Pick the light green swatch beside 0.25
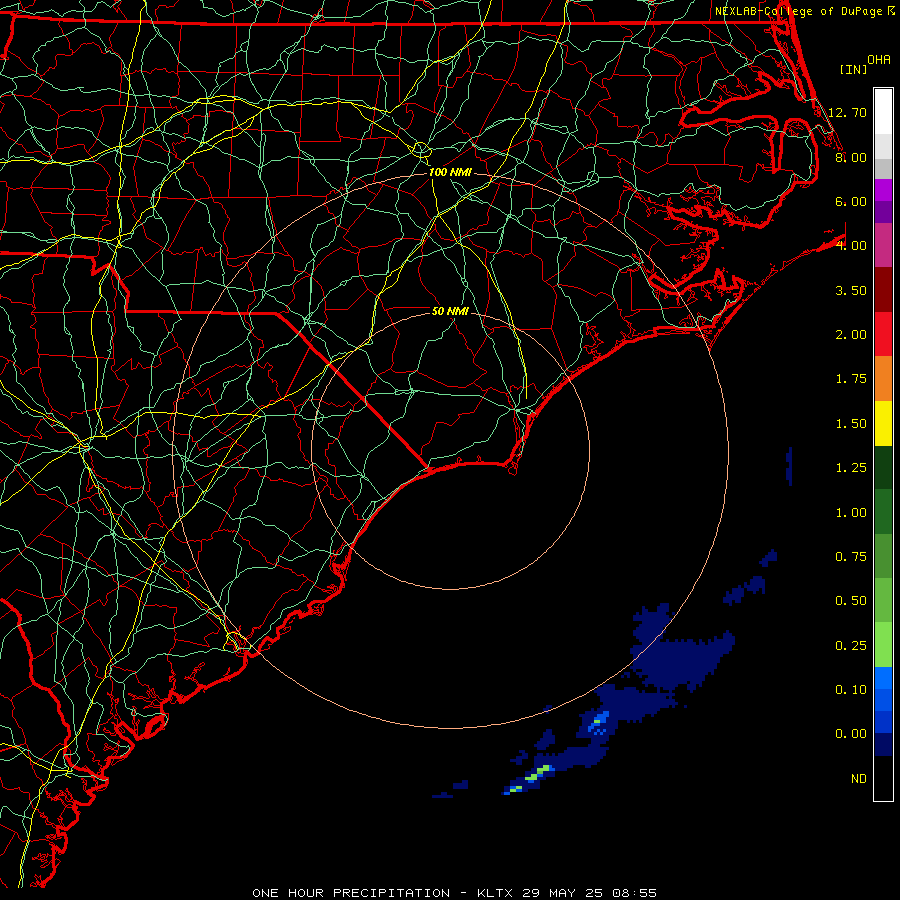 point(883,645)
